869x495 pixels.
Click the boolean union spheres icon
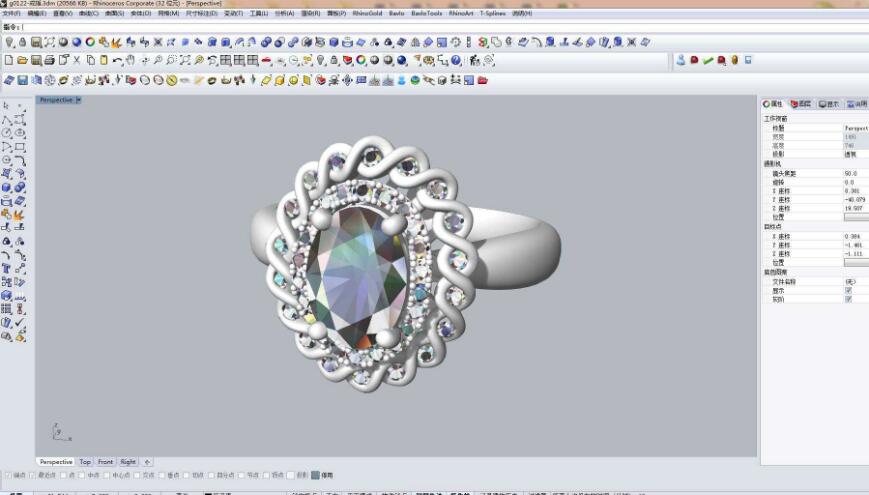[x=20, y=187]
